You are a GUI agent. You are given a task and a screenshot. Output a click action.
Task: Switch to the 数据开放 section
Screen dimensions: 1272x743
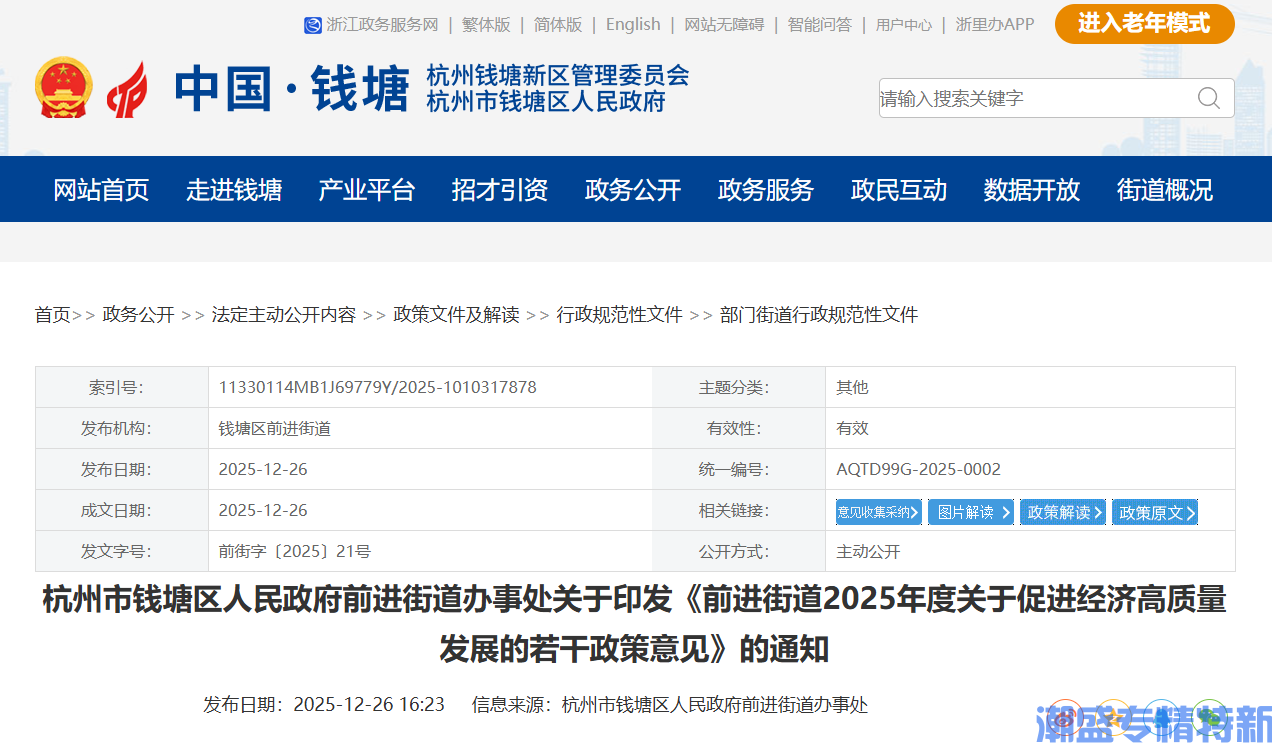(x=1032, y=190)
